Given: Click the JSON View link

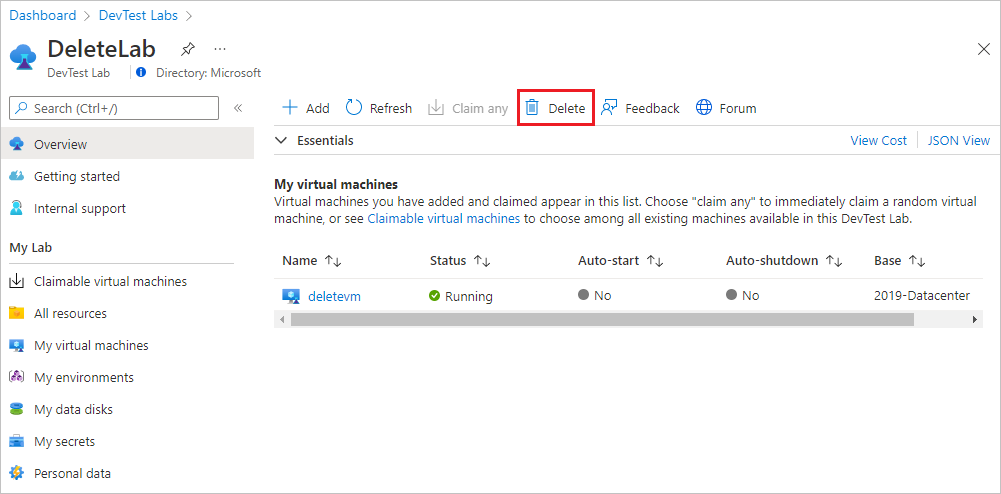Looking at the screenshot, I should 958,141.
